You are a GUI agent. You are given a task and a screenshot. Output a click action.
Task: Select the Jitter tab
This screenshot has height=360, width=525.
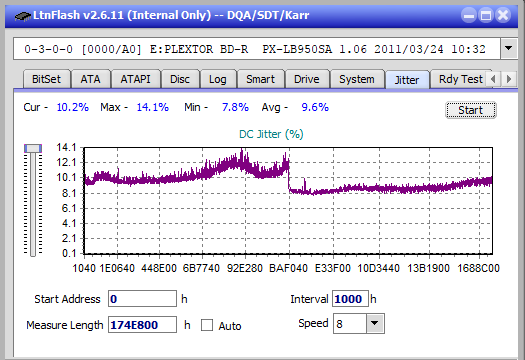407,80
